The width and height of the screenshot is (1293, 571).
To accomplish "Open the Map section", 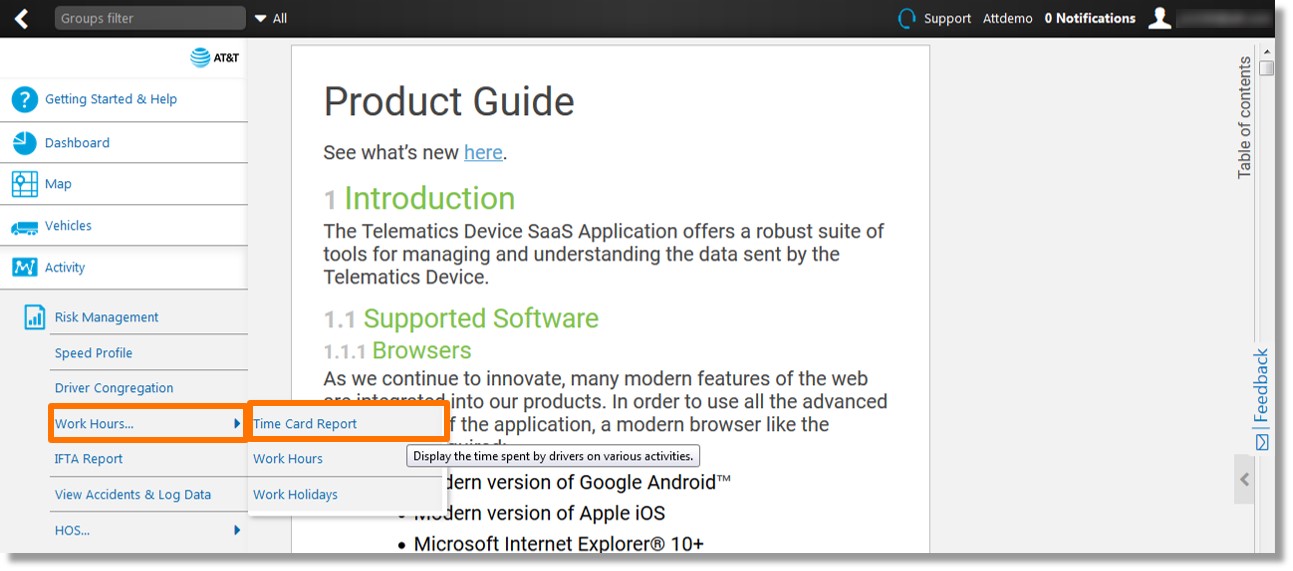I will (58, 184).
